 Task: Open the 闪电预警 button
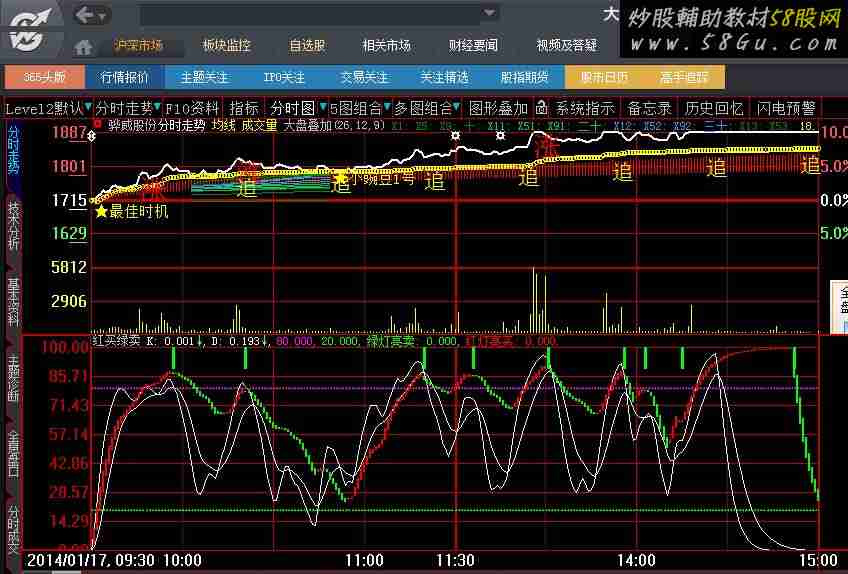coord(786,108)
